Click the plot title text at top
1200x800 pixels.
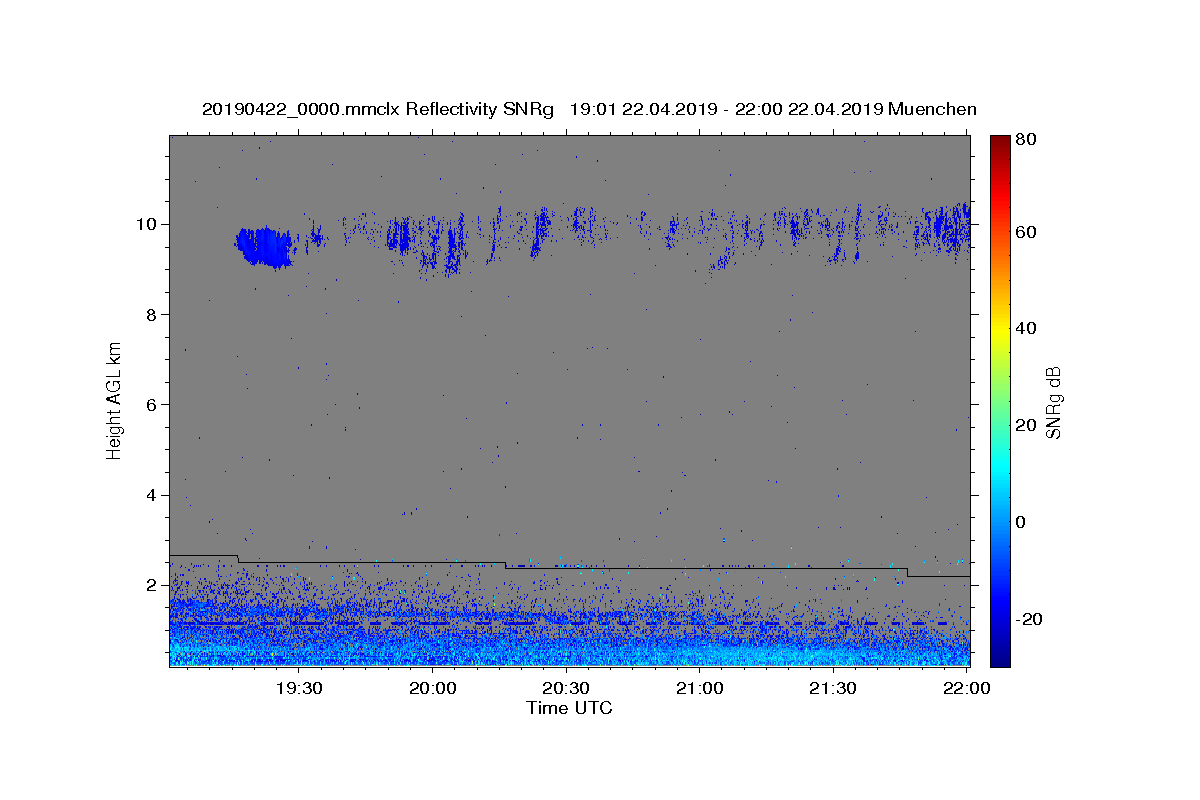tap(589, 109)
